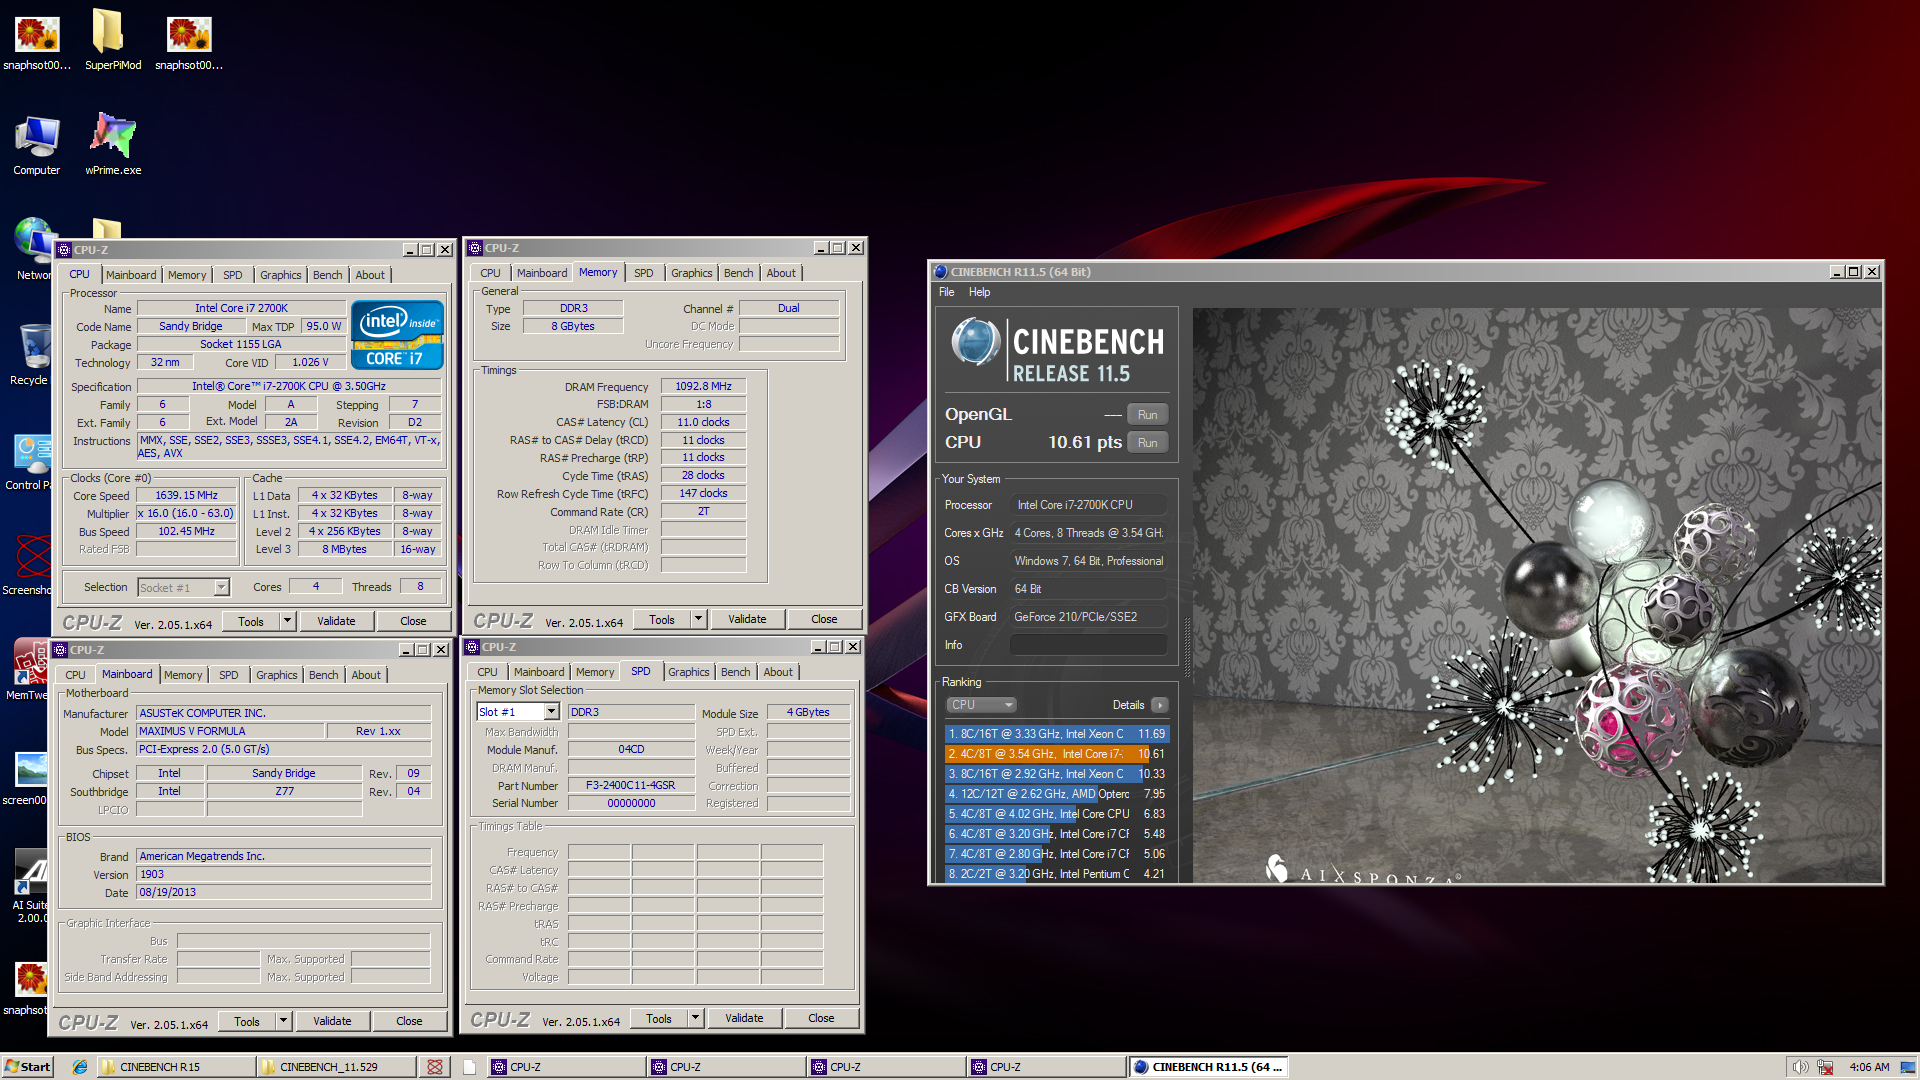Click the Intel Core i7 logo in CPU-Z

[x=398, y=335]
